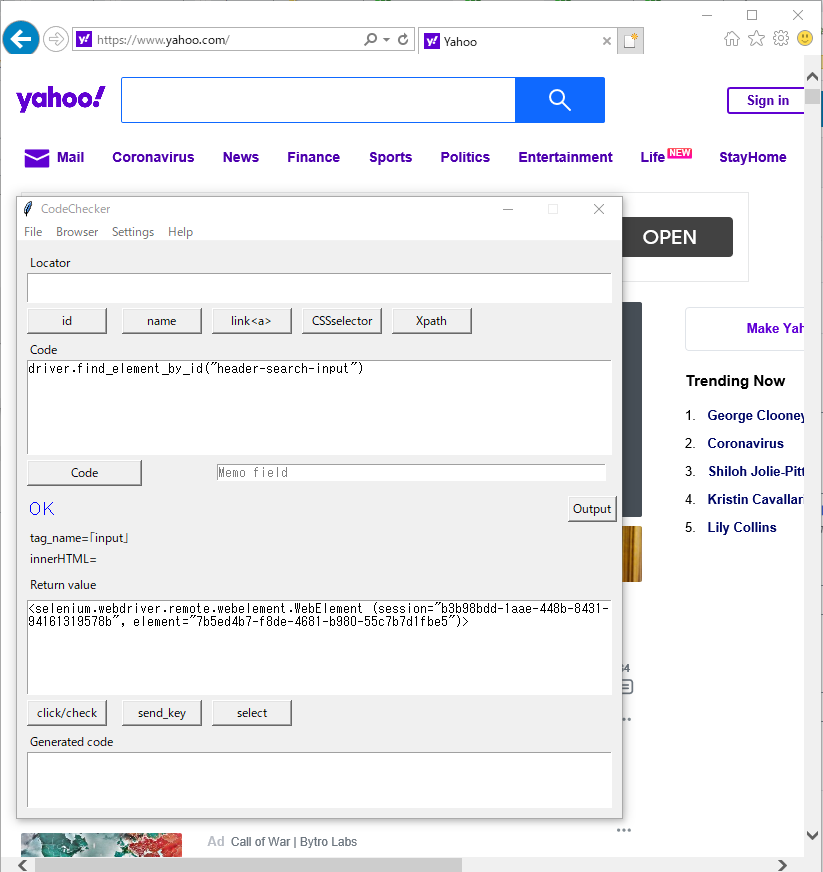Screen dimensions: 823x872
Task: Click the CodeChecker feather icon
Action: tap(28, 209)
